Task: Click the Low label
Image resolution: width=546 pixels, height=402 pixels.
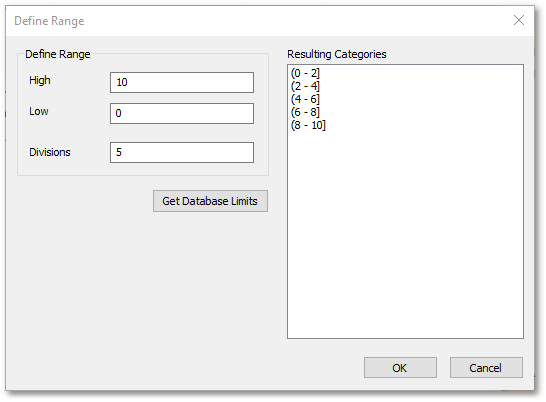Action: (39, 111)
